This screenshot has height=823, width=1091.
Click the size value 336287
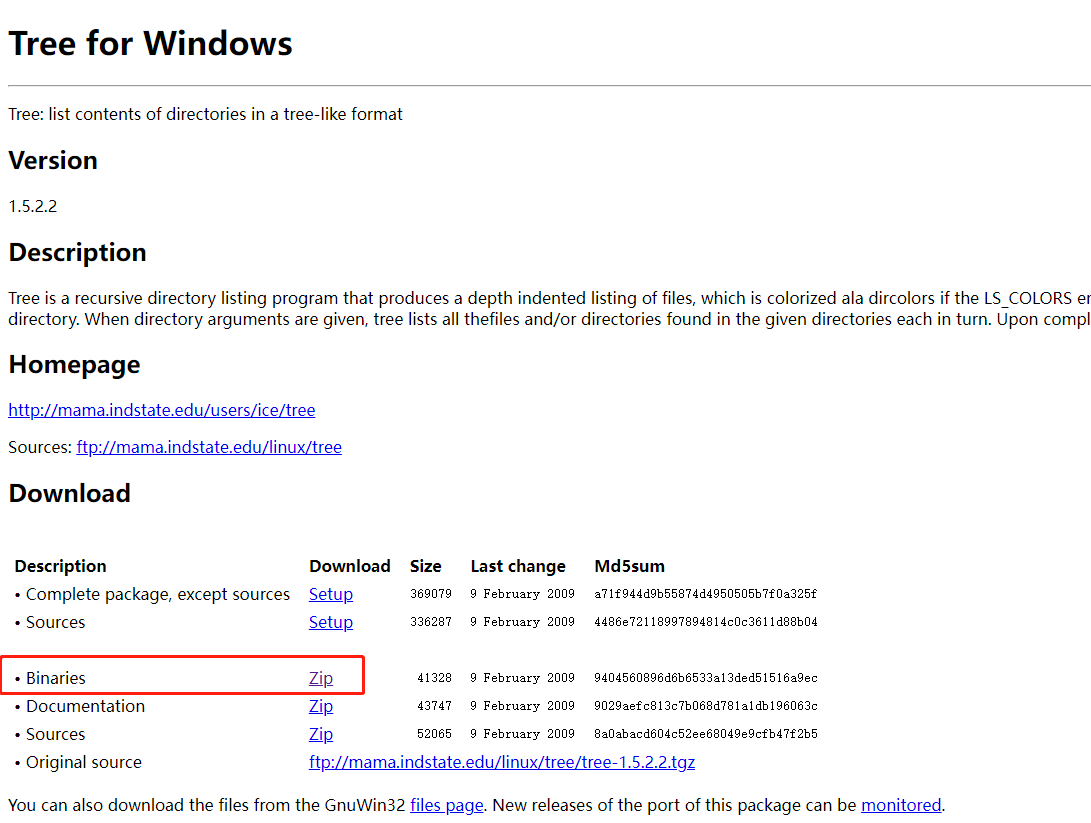(x=431, y=622)
